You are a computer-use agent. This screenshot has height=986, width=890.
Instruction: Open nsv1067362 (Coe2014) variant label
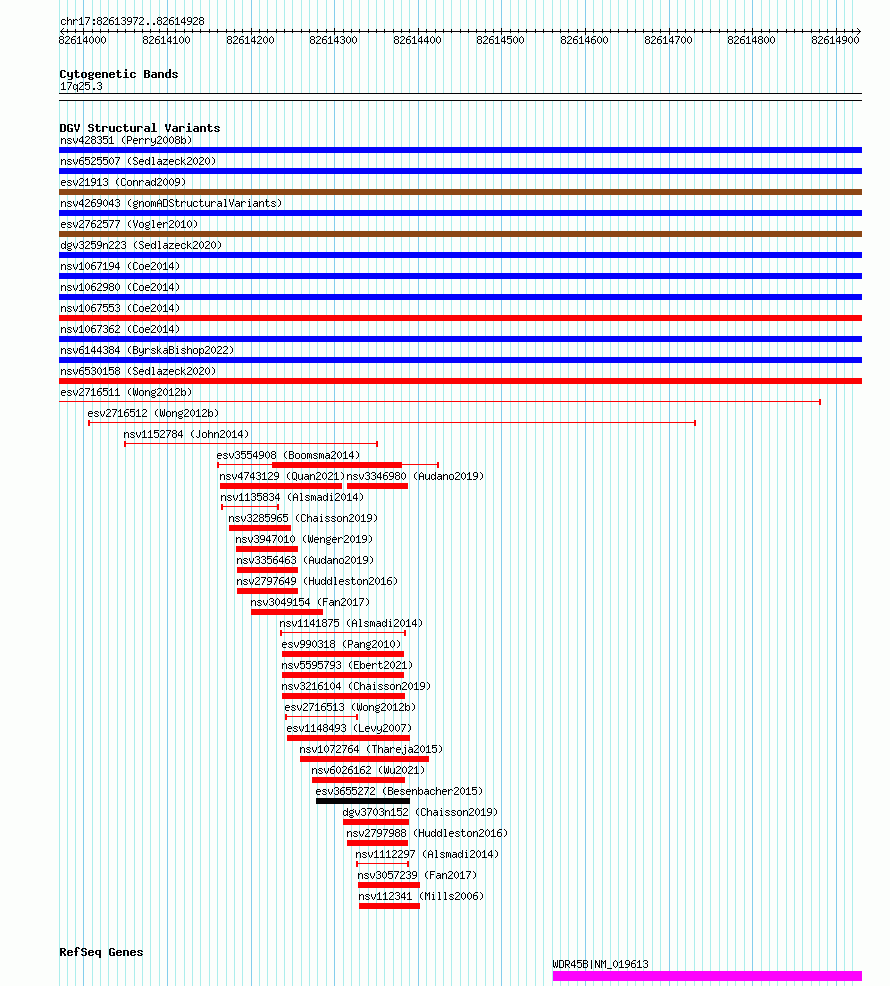click(120, 329)
